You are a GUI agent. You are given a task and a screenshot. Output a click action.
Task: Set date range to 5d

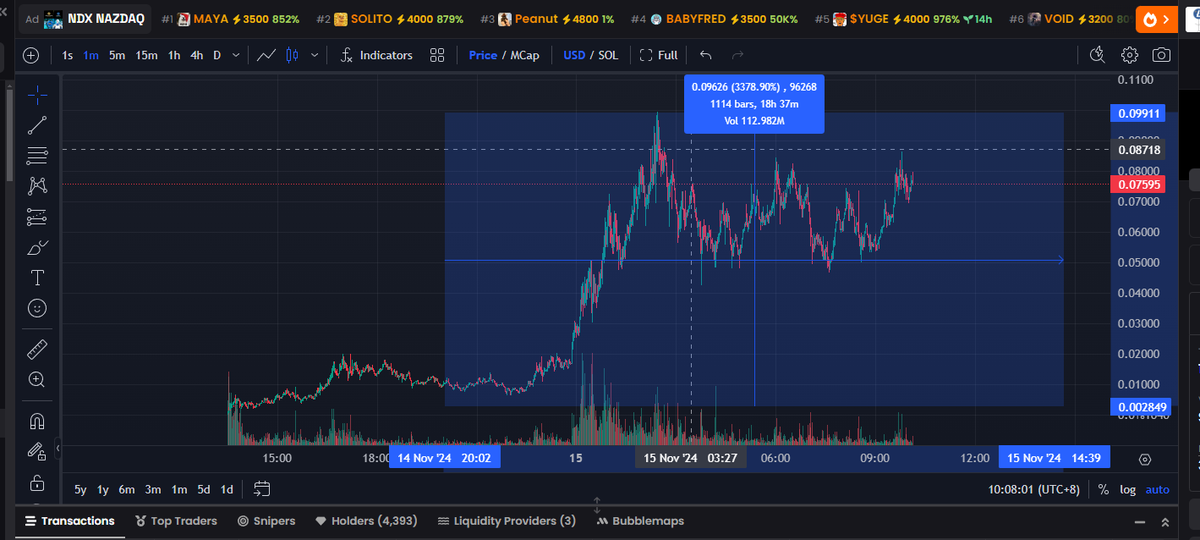pyautogui.click(x=204, y=490)
